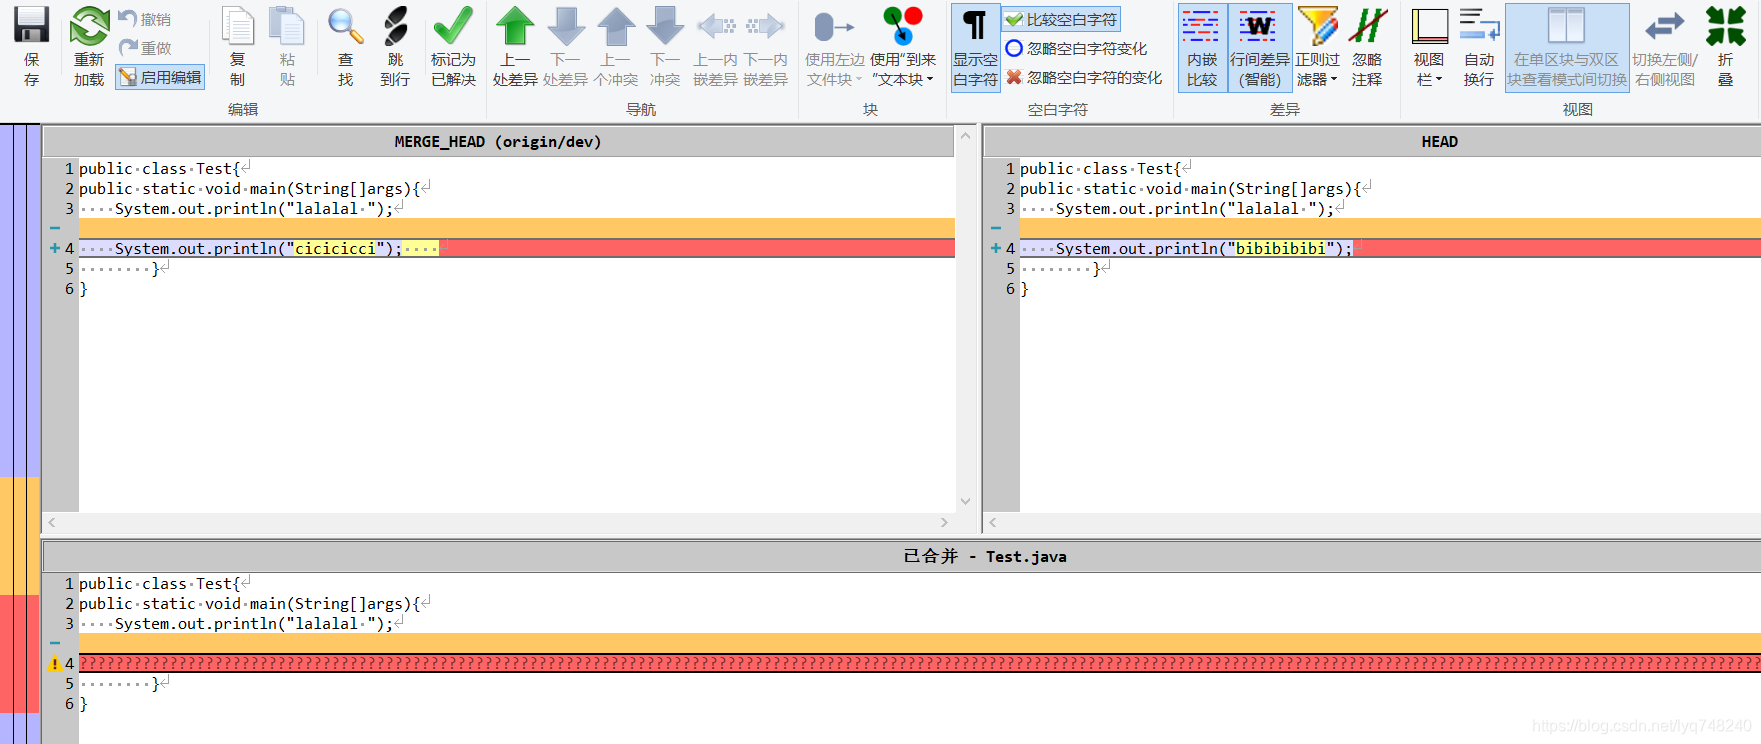Click red conflict section in overview margin
This screenshot has width=1761, height=744.
[x=20, y=654]
